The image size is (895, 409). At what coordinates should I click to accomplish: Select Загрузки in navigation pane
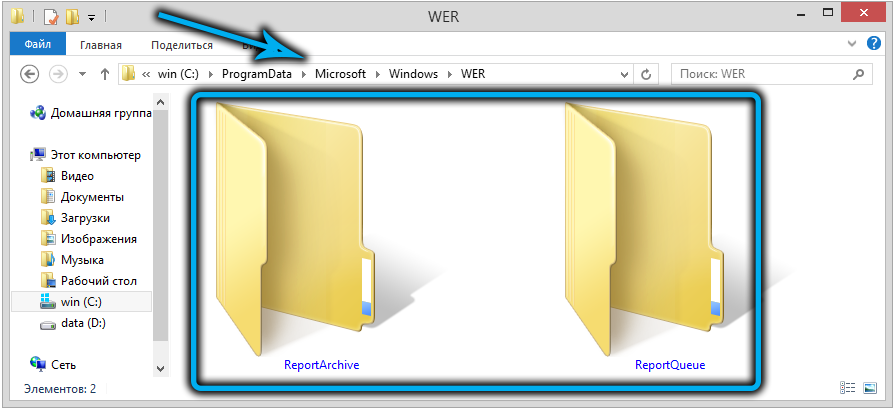pyautogui.click(x=85, y=218)
